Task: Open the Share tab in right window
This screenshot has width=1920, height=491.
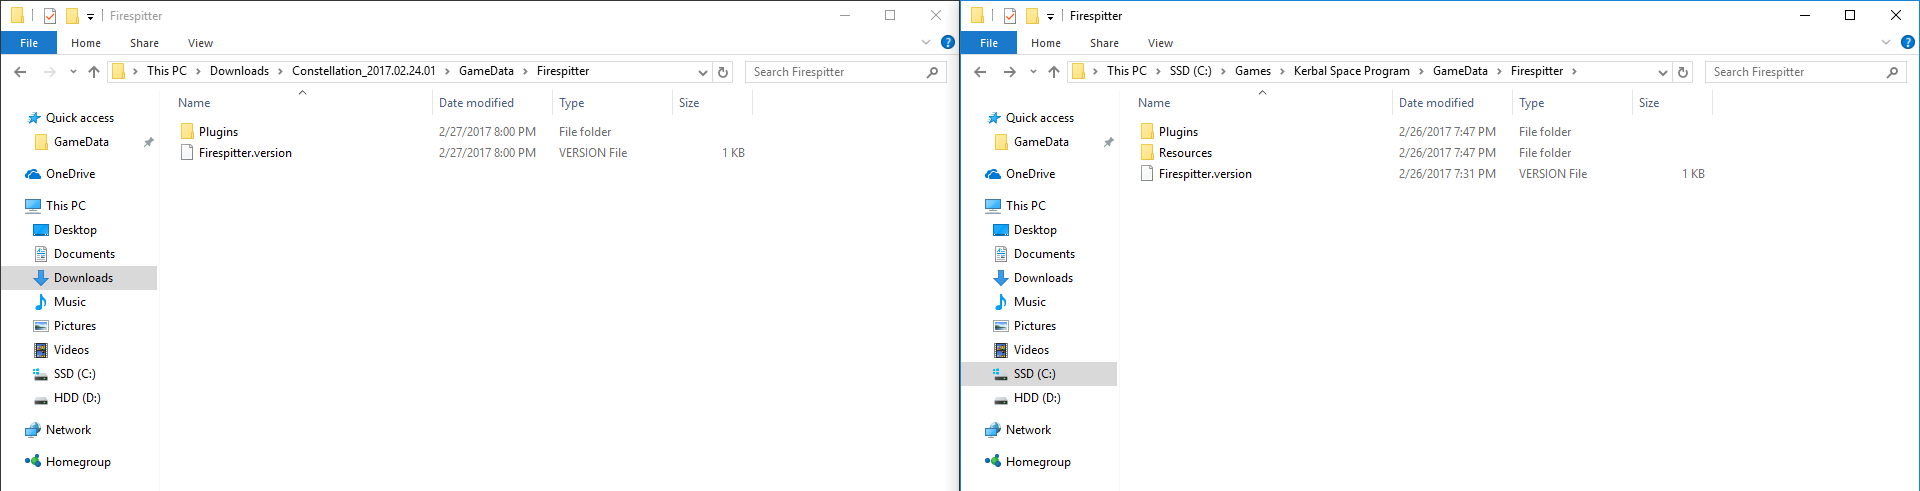Action: pos(1104,43)
